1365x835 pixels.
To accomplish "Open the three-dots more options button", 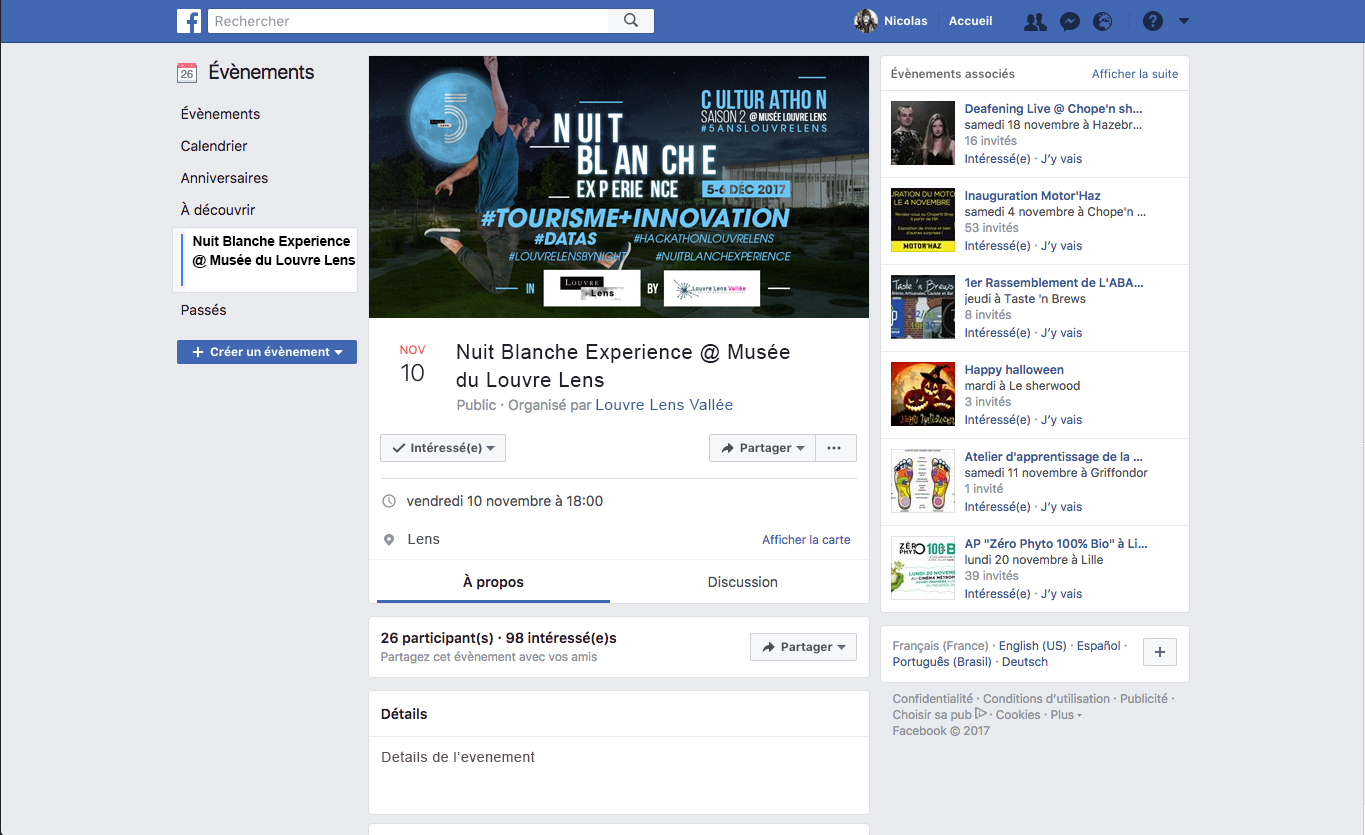I will pyautogui.click(x=836, y=448).
